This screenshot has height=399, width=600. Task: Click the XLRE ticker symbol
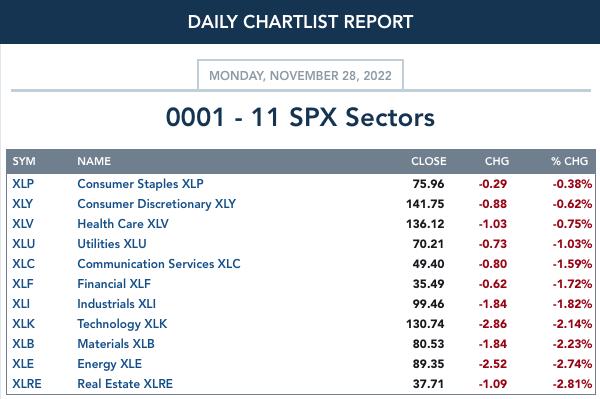pyautogui.click(x=27, y=384)
